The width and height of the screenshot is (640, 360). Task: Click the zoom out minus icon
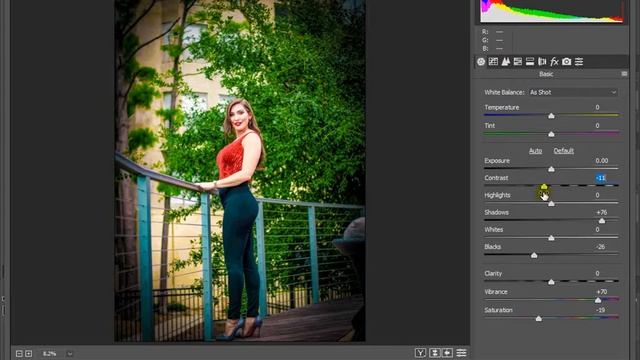[19, 353]
